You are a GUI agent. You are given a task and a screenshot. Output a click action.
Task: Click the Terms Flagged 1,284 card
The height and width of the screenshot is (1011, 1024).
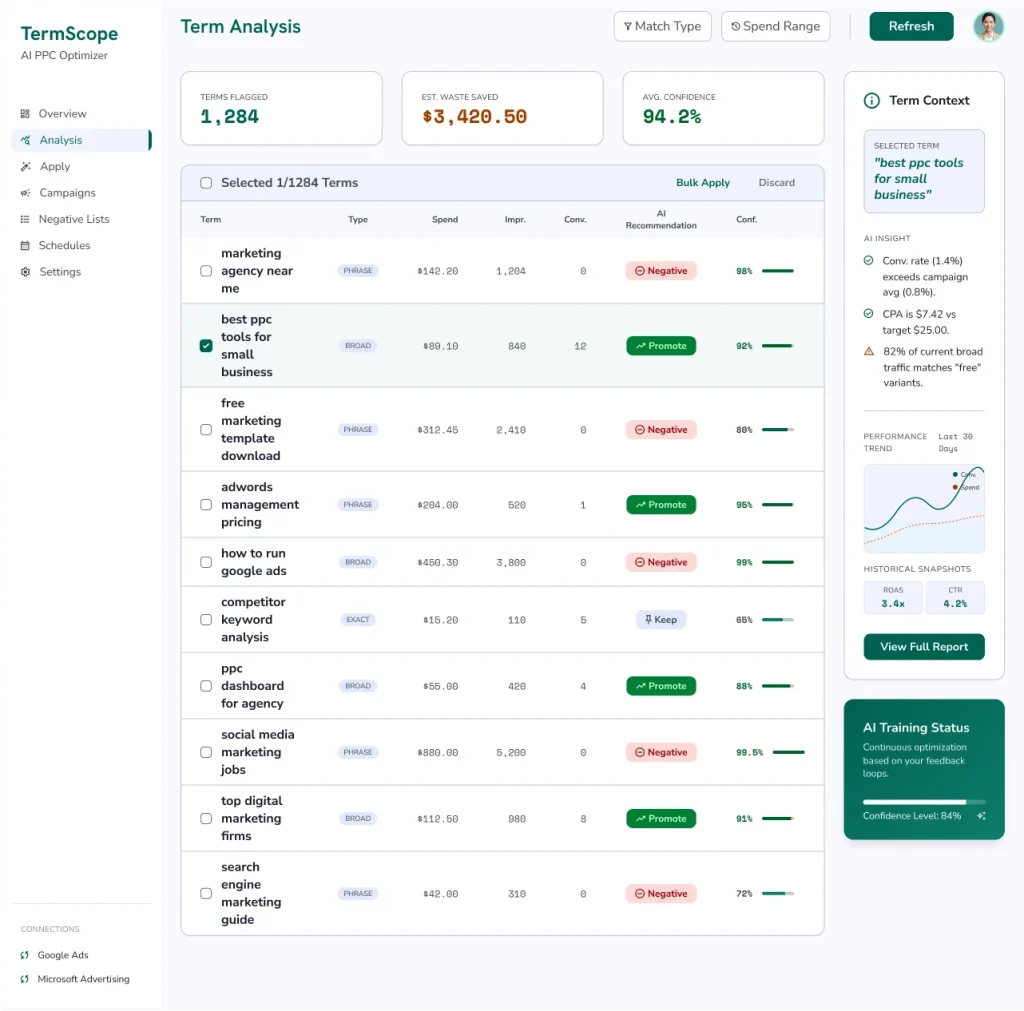(x=281, y=108)
